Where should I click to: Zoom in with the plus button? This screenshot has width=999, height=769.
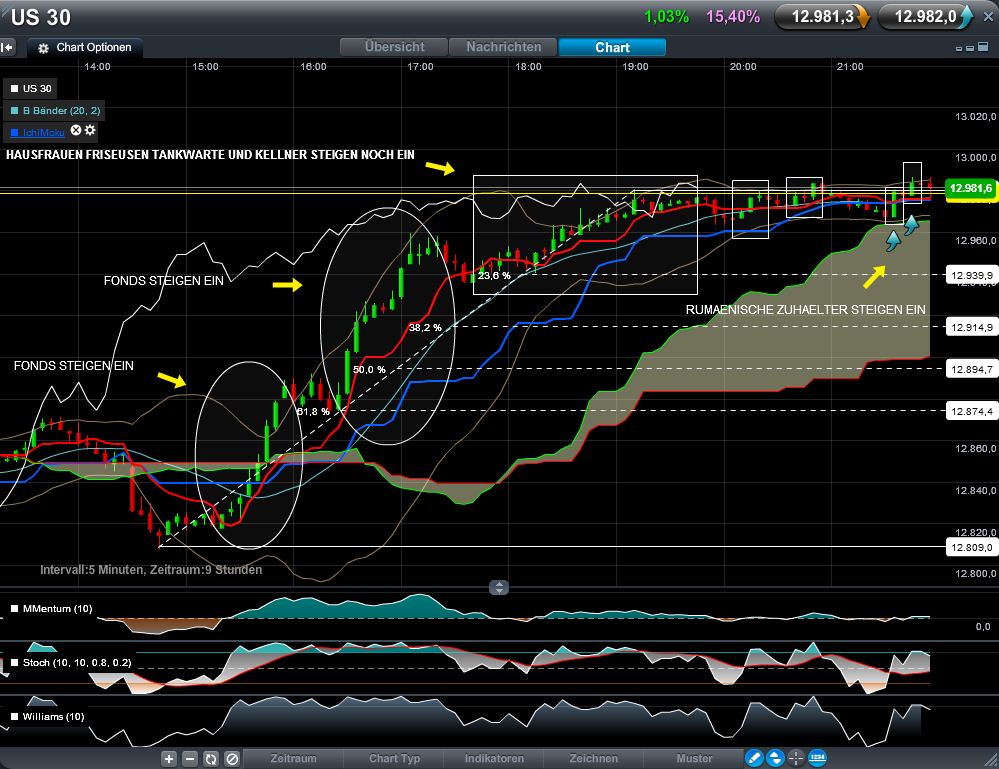[x=169, y=758]
